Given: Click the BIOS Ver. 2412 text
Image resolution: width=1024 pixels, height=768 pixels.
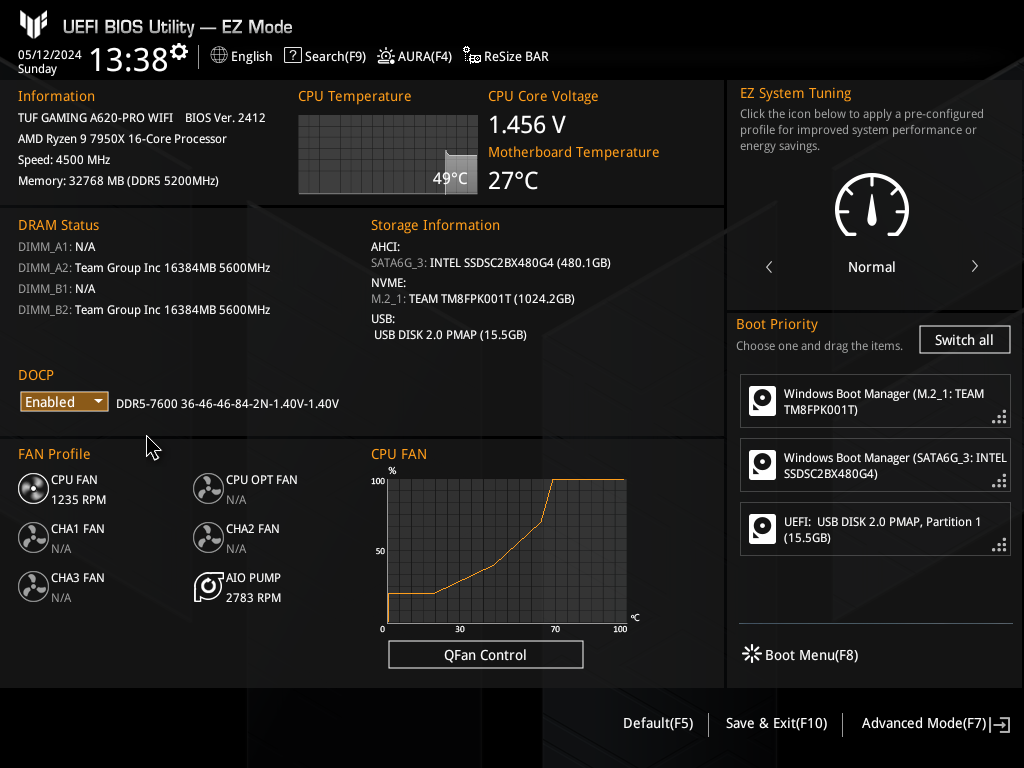Looking at the screenshot, I should coord(225,118).
